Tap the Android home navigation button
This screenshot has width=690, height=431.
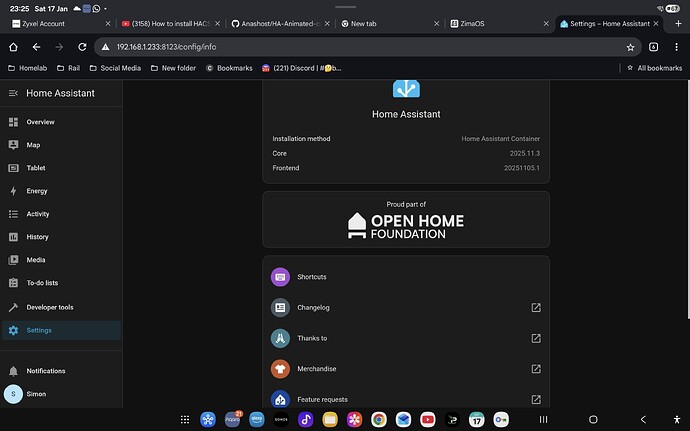593,420
